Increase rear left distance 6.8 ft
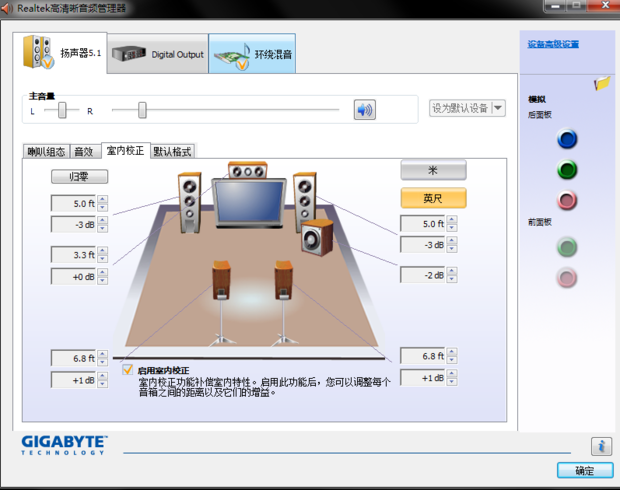Image resolution: width=620 pixels, height=490 pixels. point(102,354)
